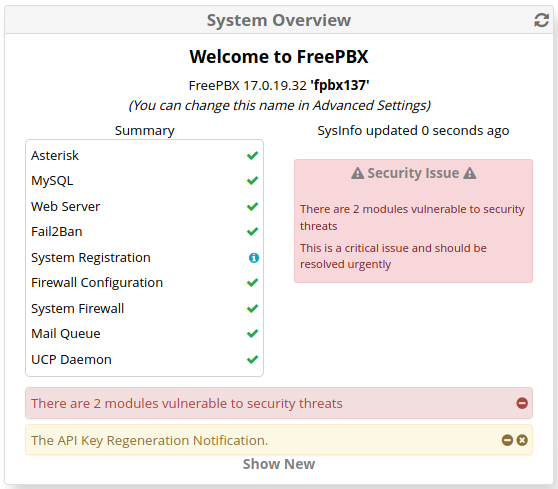
Task: Click the Mail Queue status checkmark
Action: click(252, 334)
